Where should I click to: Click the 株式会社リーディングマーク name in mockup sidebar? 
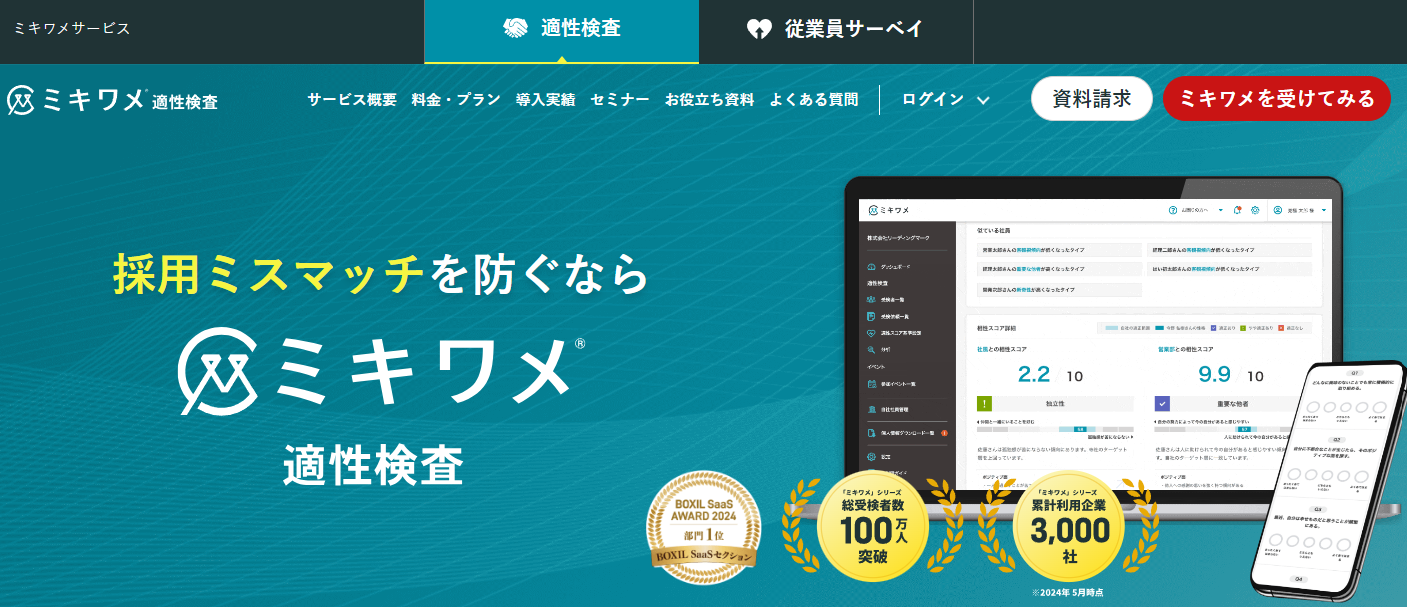click(900, 240)
